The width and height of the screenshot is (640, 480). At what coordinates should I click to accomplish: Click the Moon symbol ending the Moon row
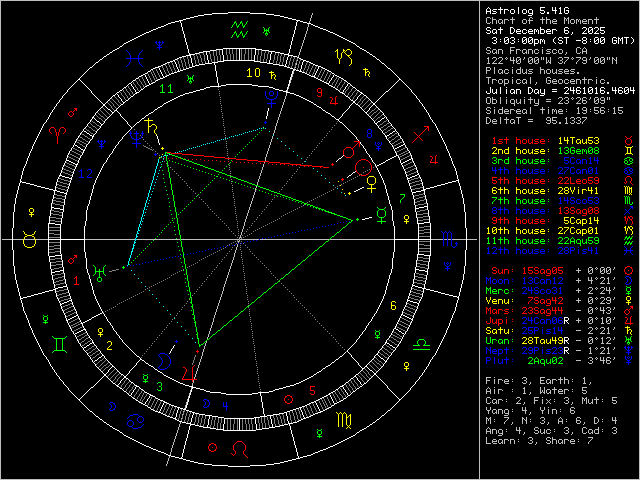tap(628, 281)
